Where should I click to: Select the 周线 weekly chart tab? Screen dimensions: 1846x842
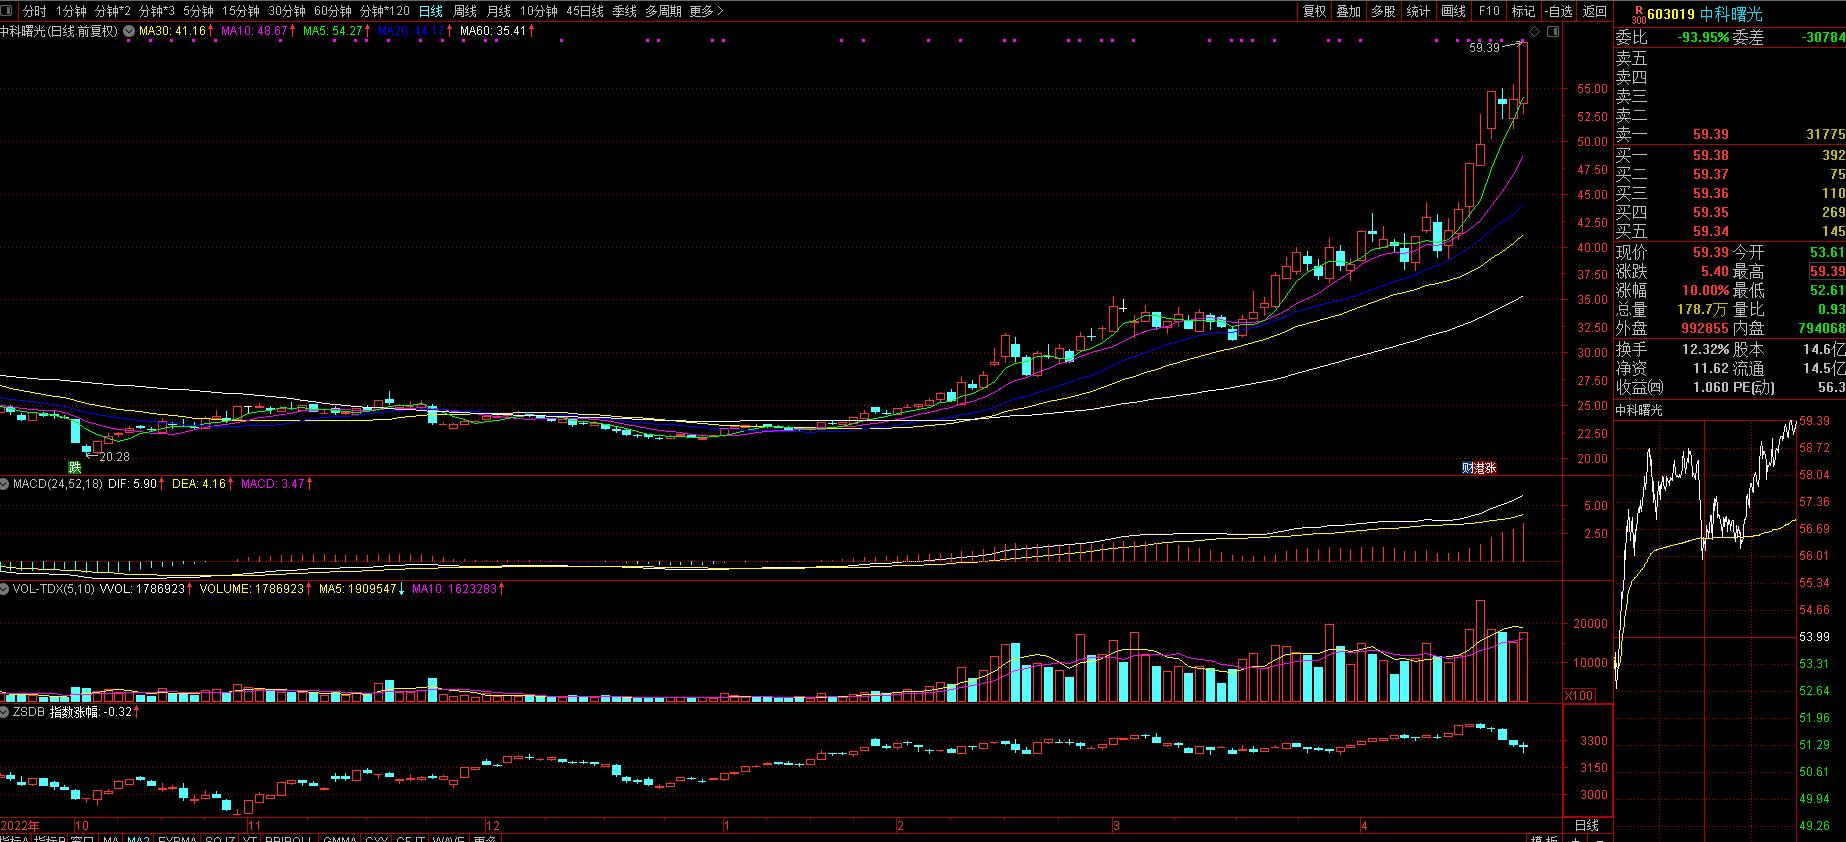pyautogui.click(x=465, y=11)
